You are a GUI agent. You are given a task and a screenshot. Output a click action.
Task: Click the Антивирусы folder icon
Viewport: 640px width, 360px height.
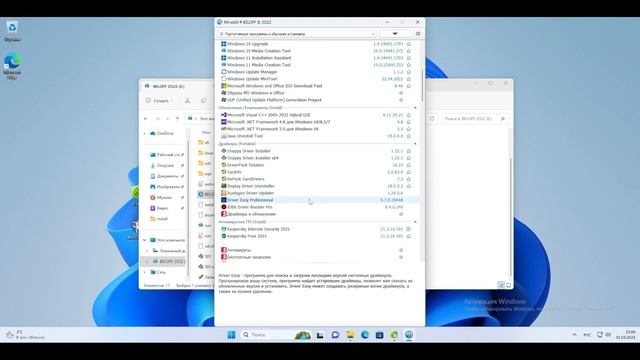coord(224,250)
